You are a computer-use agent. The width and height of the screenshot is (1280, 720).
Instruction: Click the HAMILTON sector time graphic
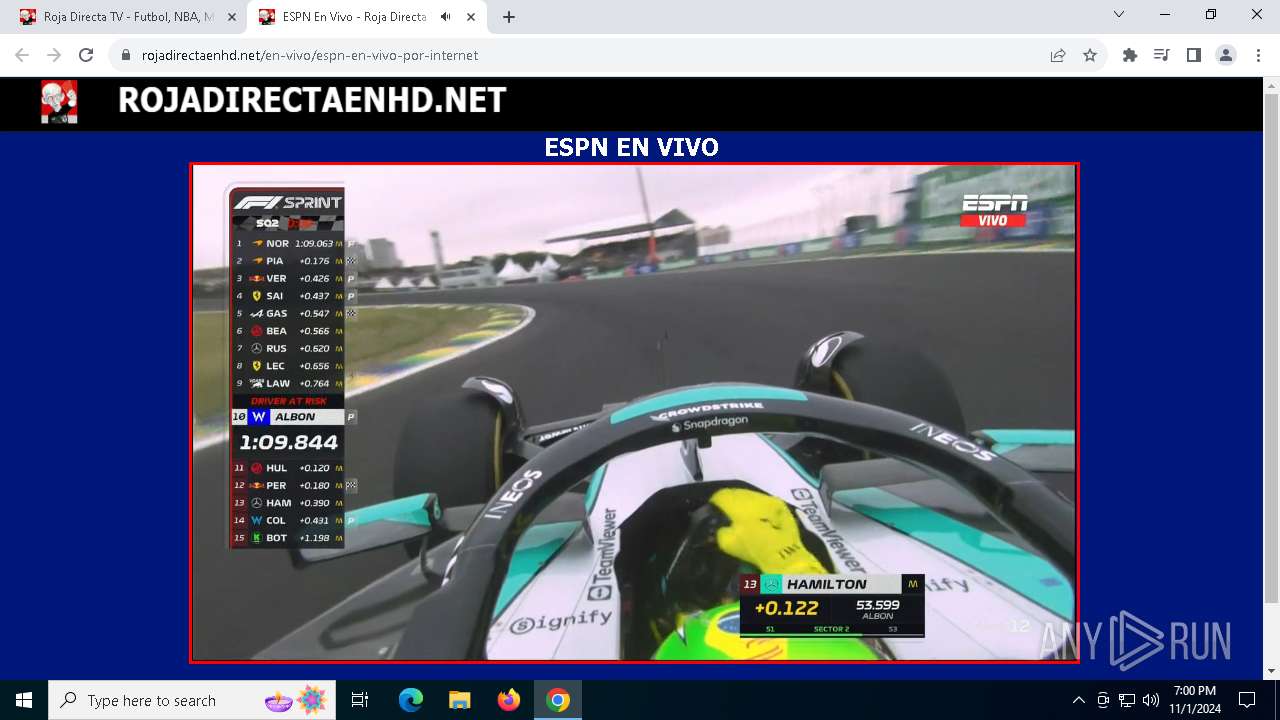[x=832, y=605]
